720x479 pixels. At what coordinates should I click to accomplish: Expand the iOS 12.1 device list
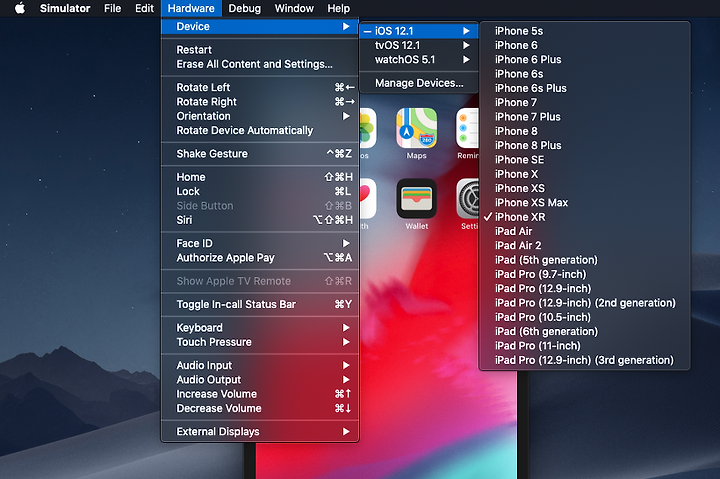pyautogui.click(x=419, y=31)
